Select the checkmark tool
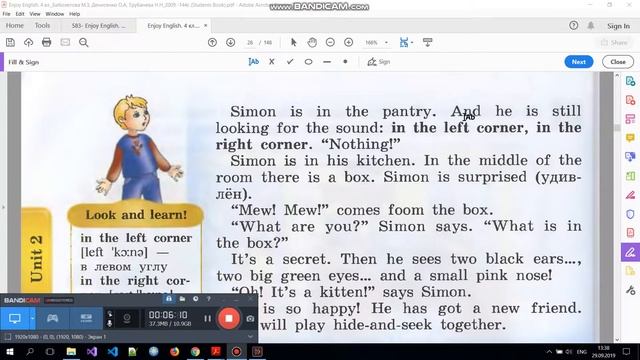640x360 pixels. (290, 62)
